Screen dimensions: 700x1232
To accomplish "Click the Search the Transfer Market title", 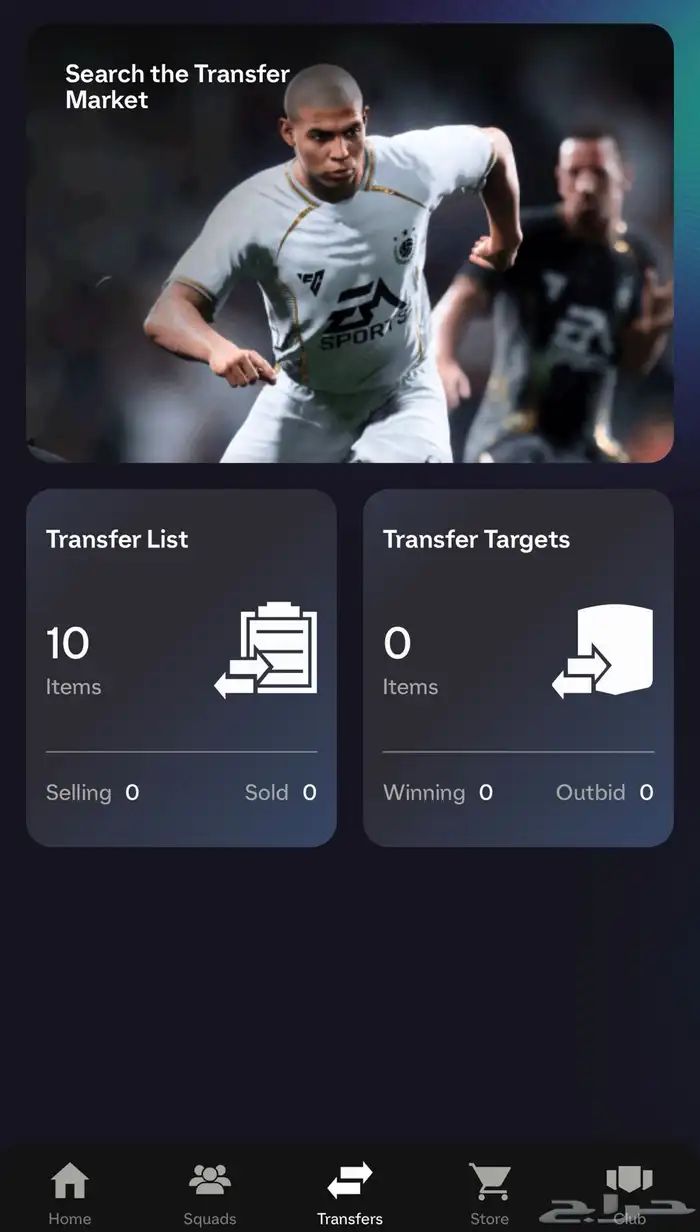I will point(177,87).
